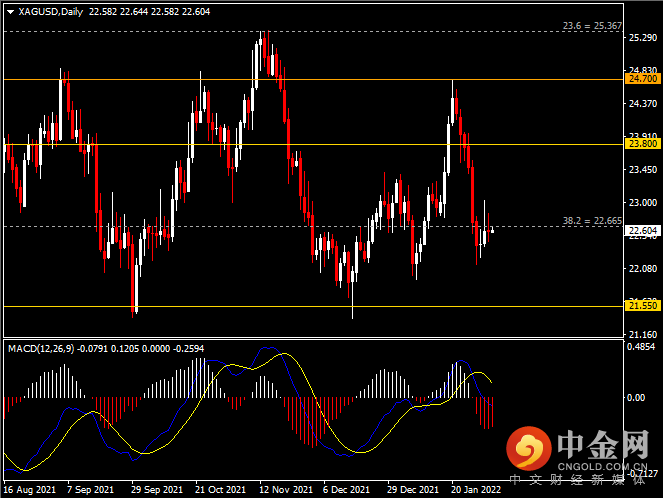
Task: Select the 24.700 orange price label
Action: coord(643,79)
